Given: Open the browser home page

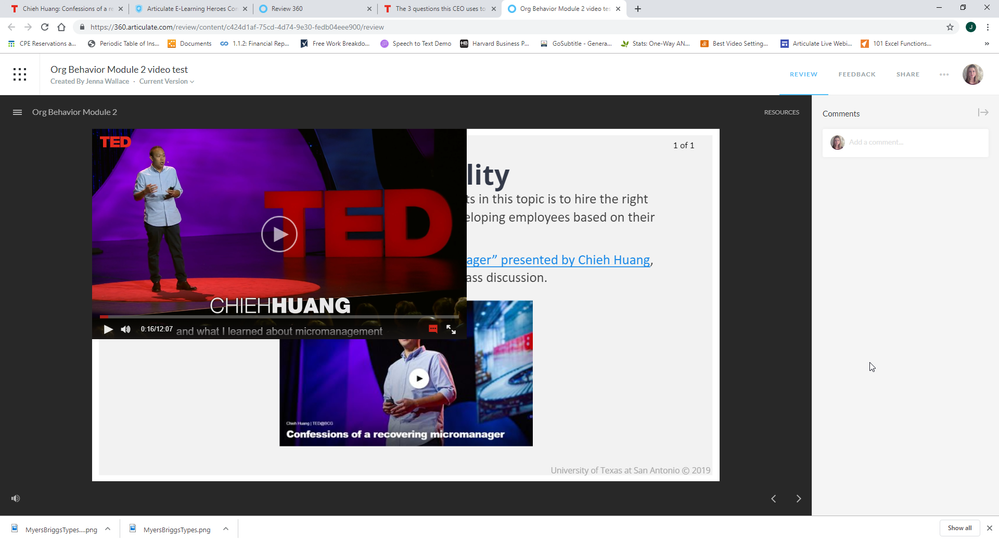Looking at the screenshot, I should pos(61,27).
